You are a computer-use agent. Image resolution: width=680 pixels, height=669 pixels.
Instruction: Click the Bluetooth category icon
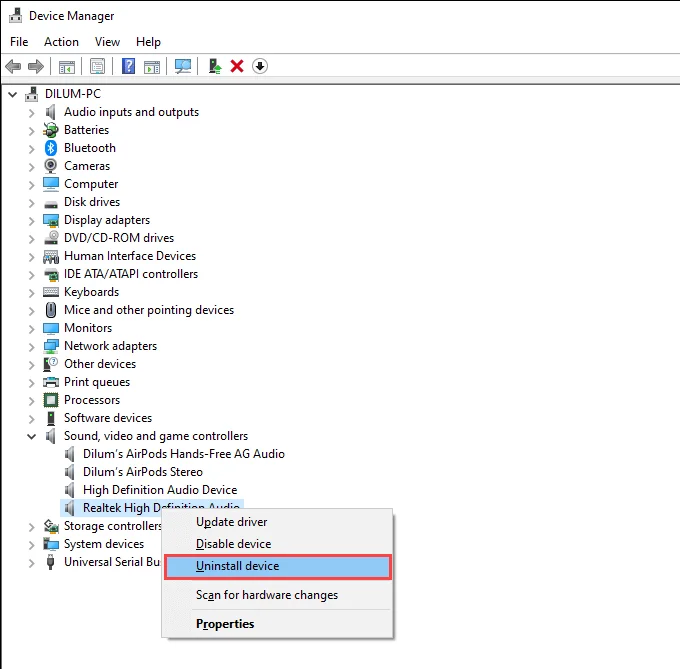(51, 148)
